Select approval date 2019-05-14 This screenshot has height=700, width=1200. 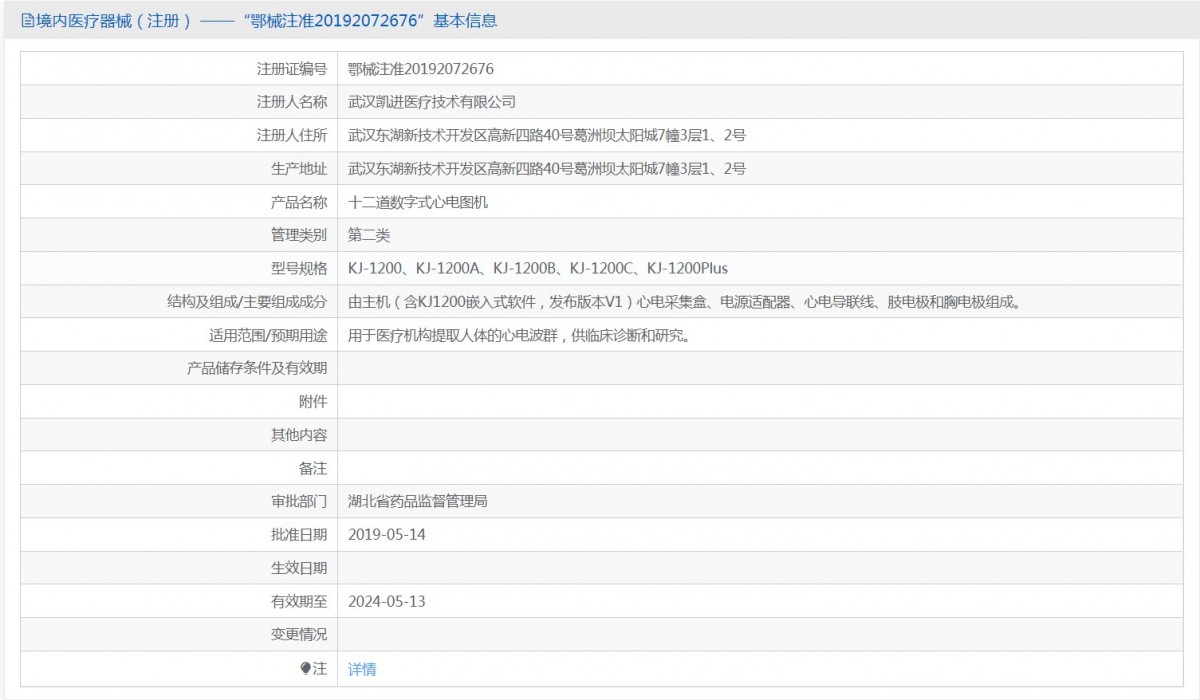click(387, 535)
